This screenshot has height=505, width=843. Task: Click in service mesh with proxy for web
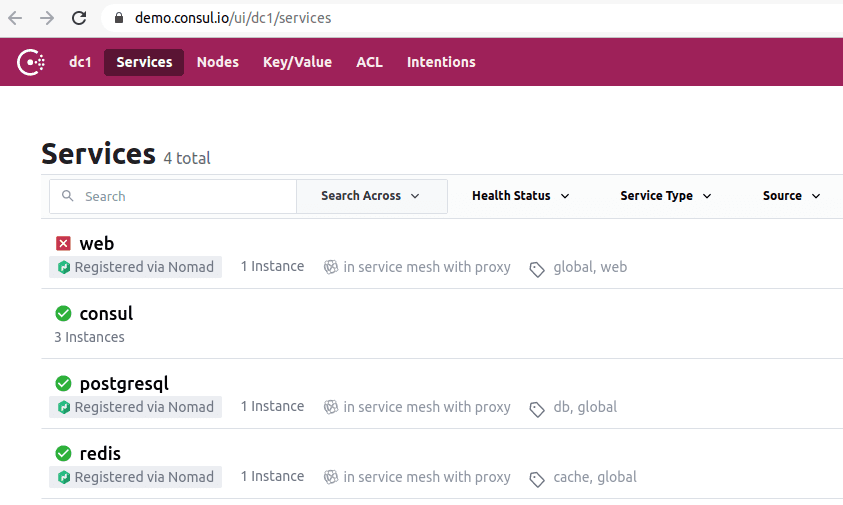pyautogui.click(x=427, y=267)
